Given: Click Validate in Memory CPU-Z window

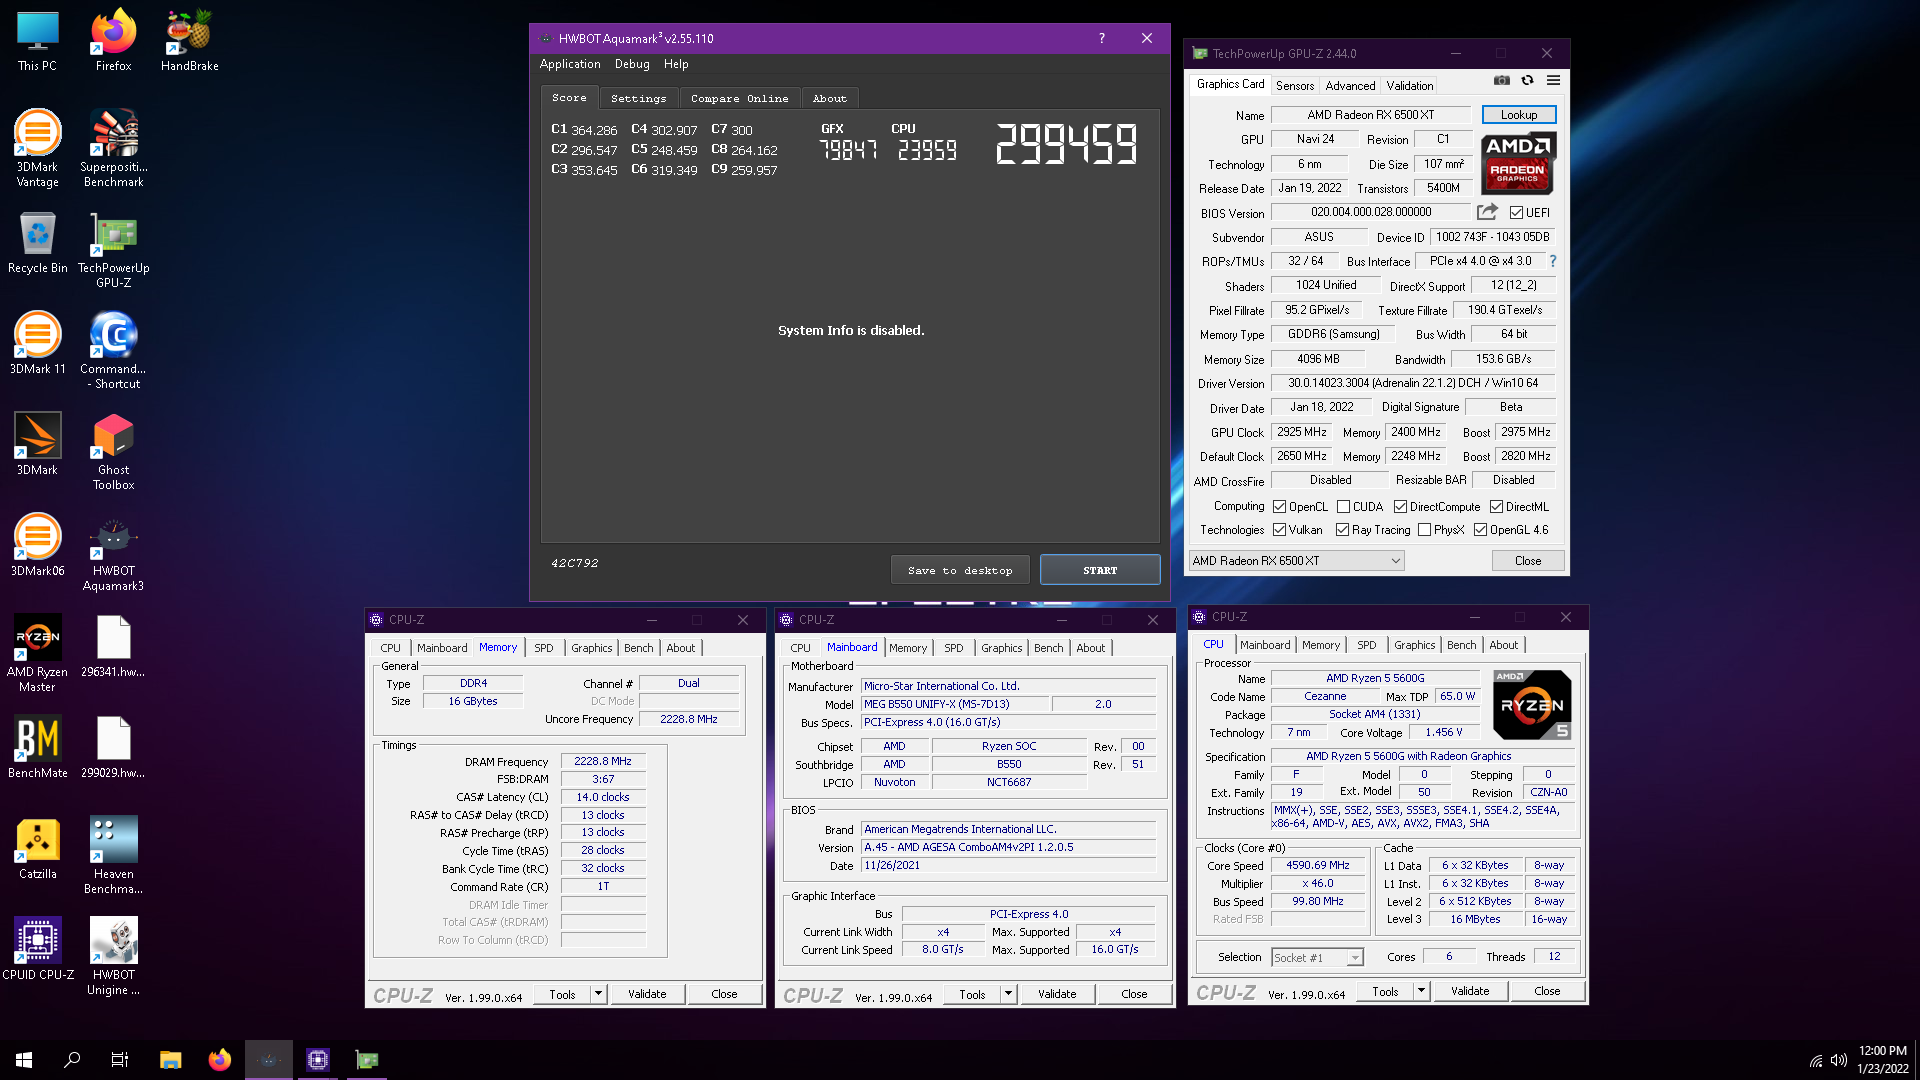Looking at the screenshot, I should tap(647, 994).
